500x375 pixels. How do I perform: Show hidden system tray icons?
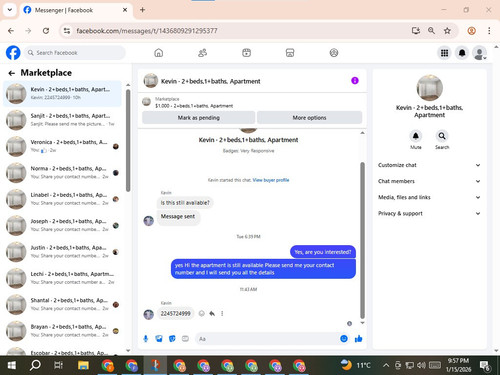(x=386, y=365)
